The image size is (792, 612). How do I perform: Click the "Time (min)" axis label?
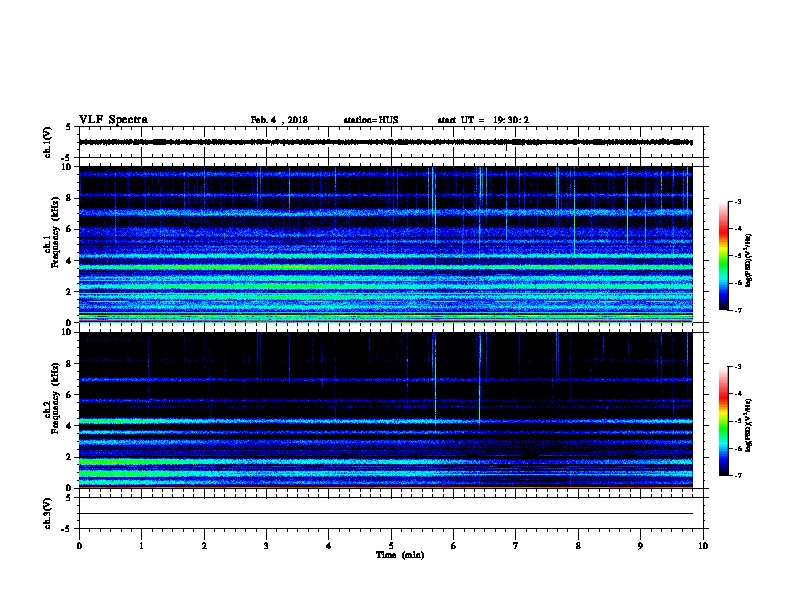point(400,555)
